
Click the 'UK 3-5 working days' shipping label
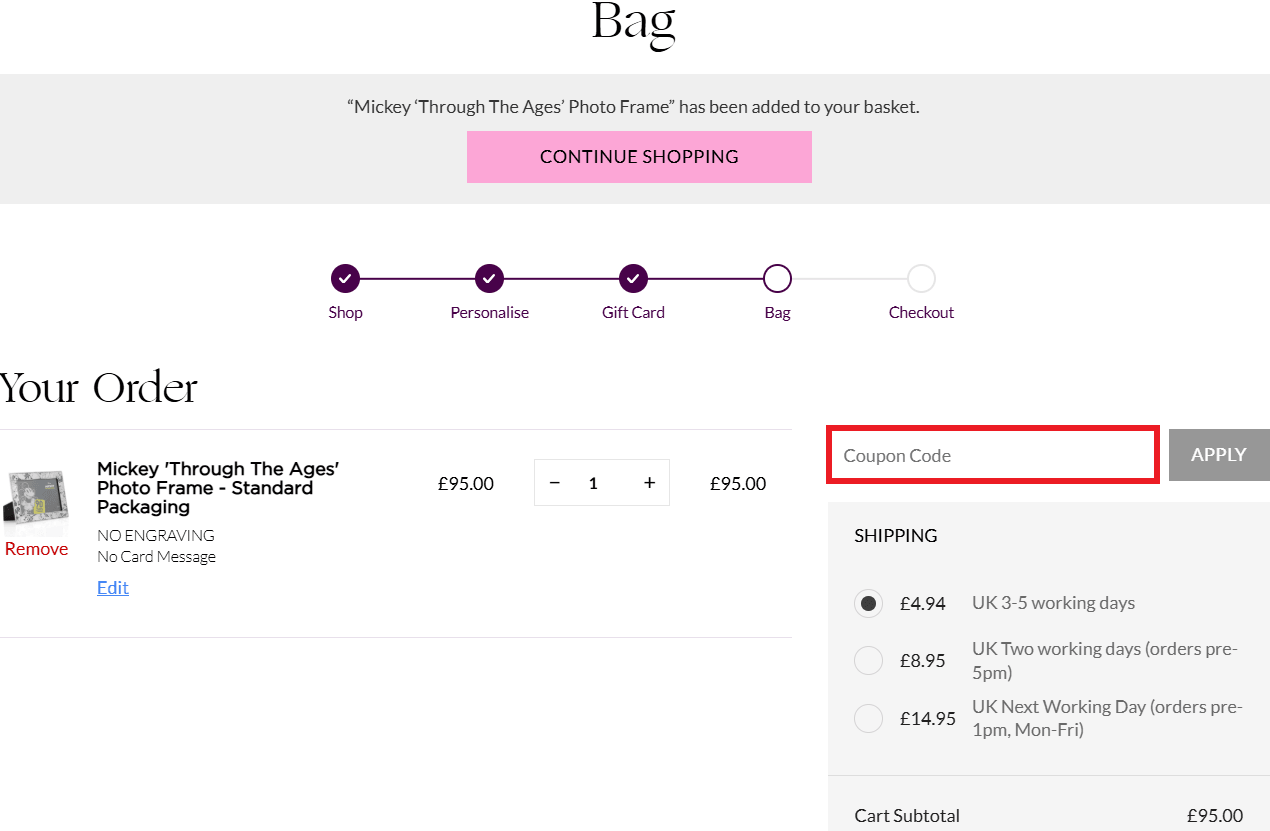point(1053,603)
